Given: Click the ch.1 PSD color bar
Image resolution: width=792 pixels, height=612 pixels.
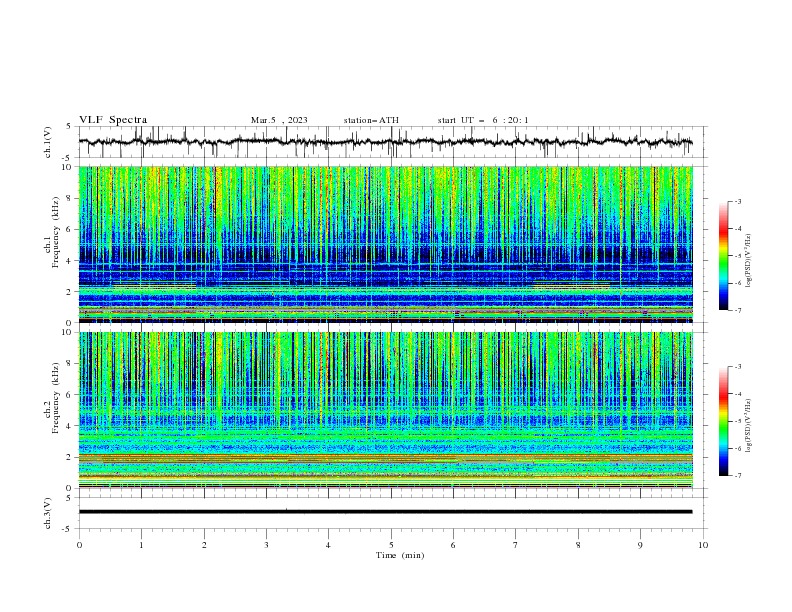Looking at the screenshot, I should pyautogui.click(x=723, y=256).
